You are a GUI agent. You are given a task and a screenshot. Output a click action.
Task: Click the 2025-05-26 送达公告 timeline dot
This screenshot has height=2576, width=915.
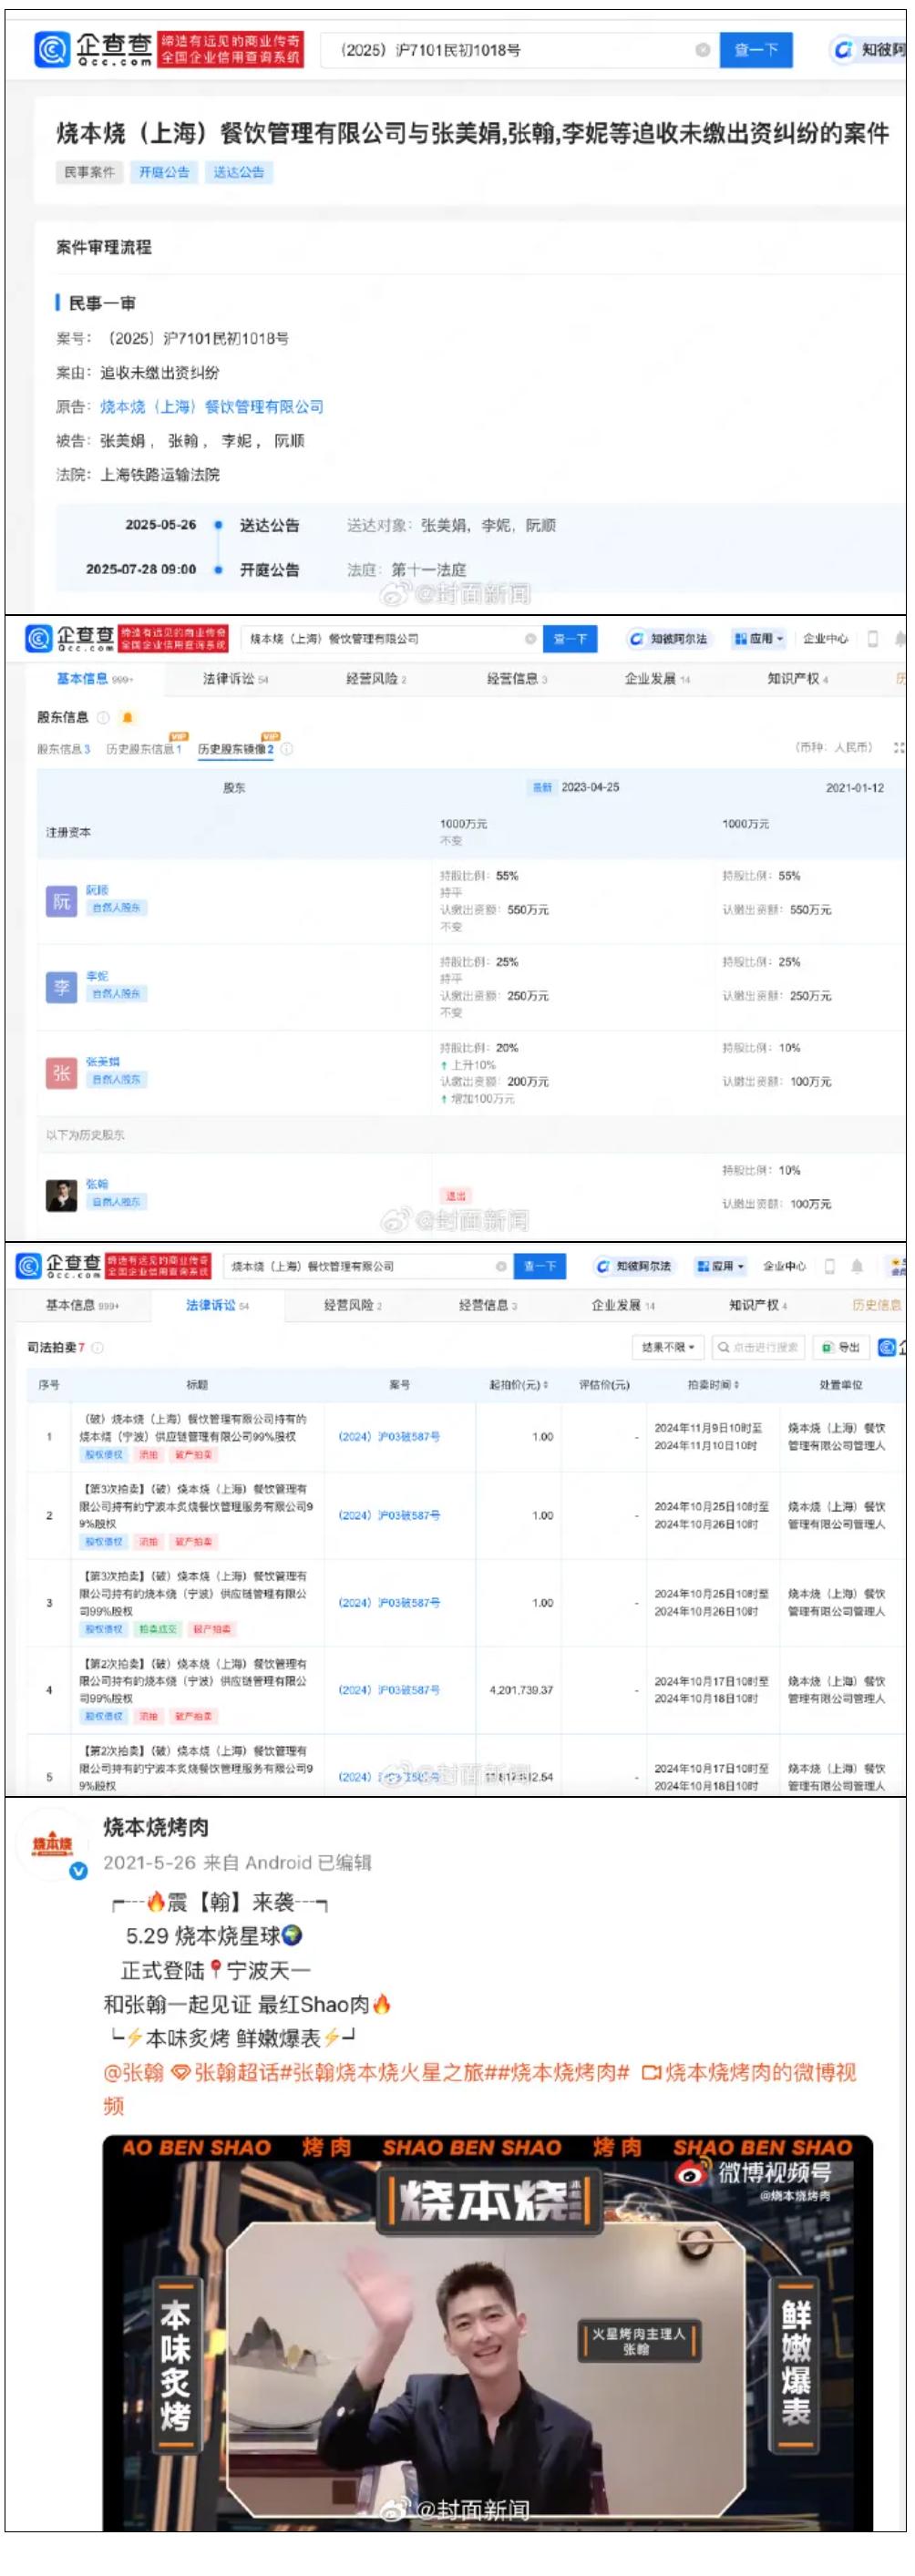pos(218,525)
